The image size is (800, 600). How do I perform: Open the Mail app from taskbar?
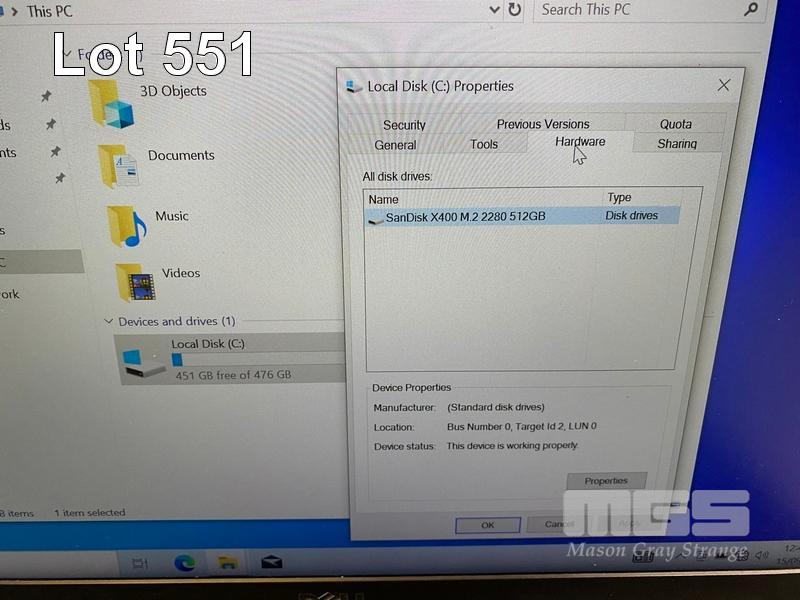tap(271, 563)
